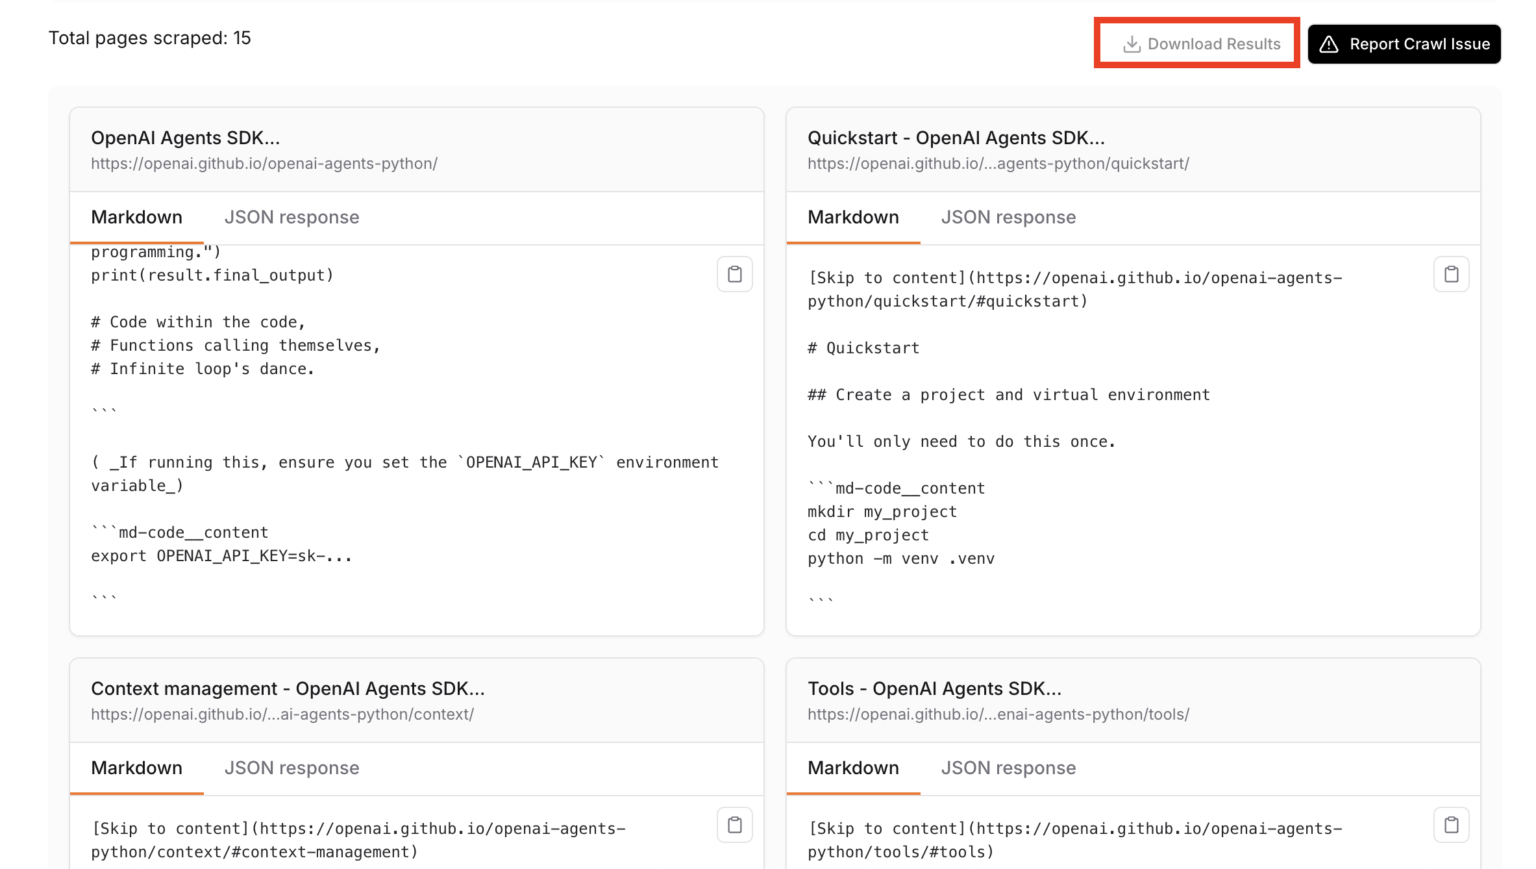This screenshot has width=1536, height=869.
Task: Copy the Context management markdown via clipboard icon
Action: coord(735,825)
